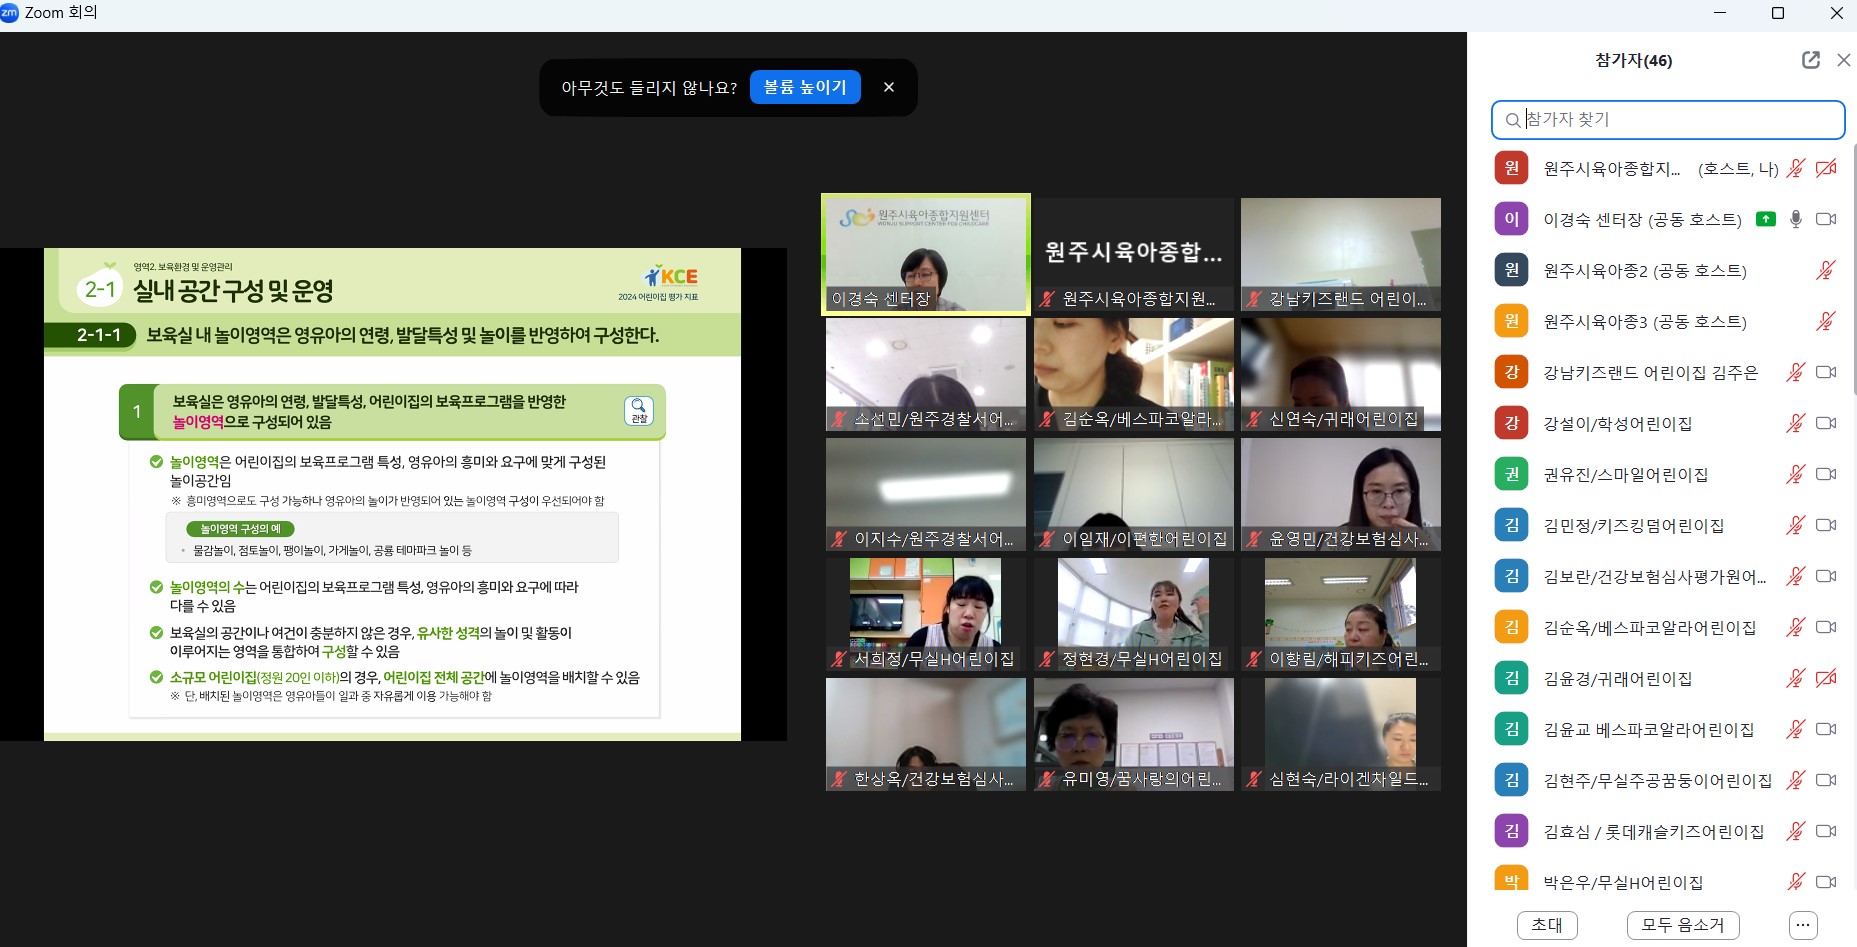Click camera icon for 강남키즈랜드 어린이집 김주은
Image resolution: width=1857 pixels, height=947 pixels.
(1826, 372)
